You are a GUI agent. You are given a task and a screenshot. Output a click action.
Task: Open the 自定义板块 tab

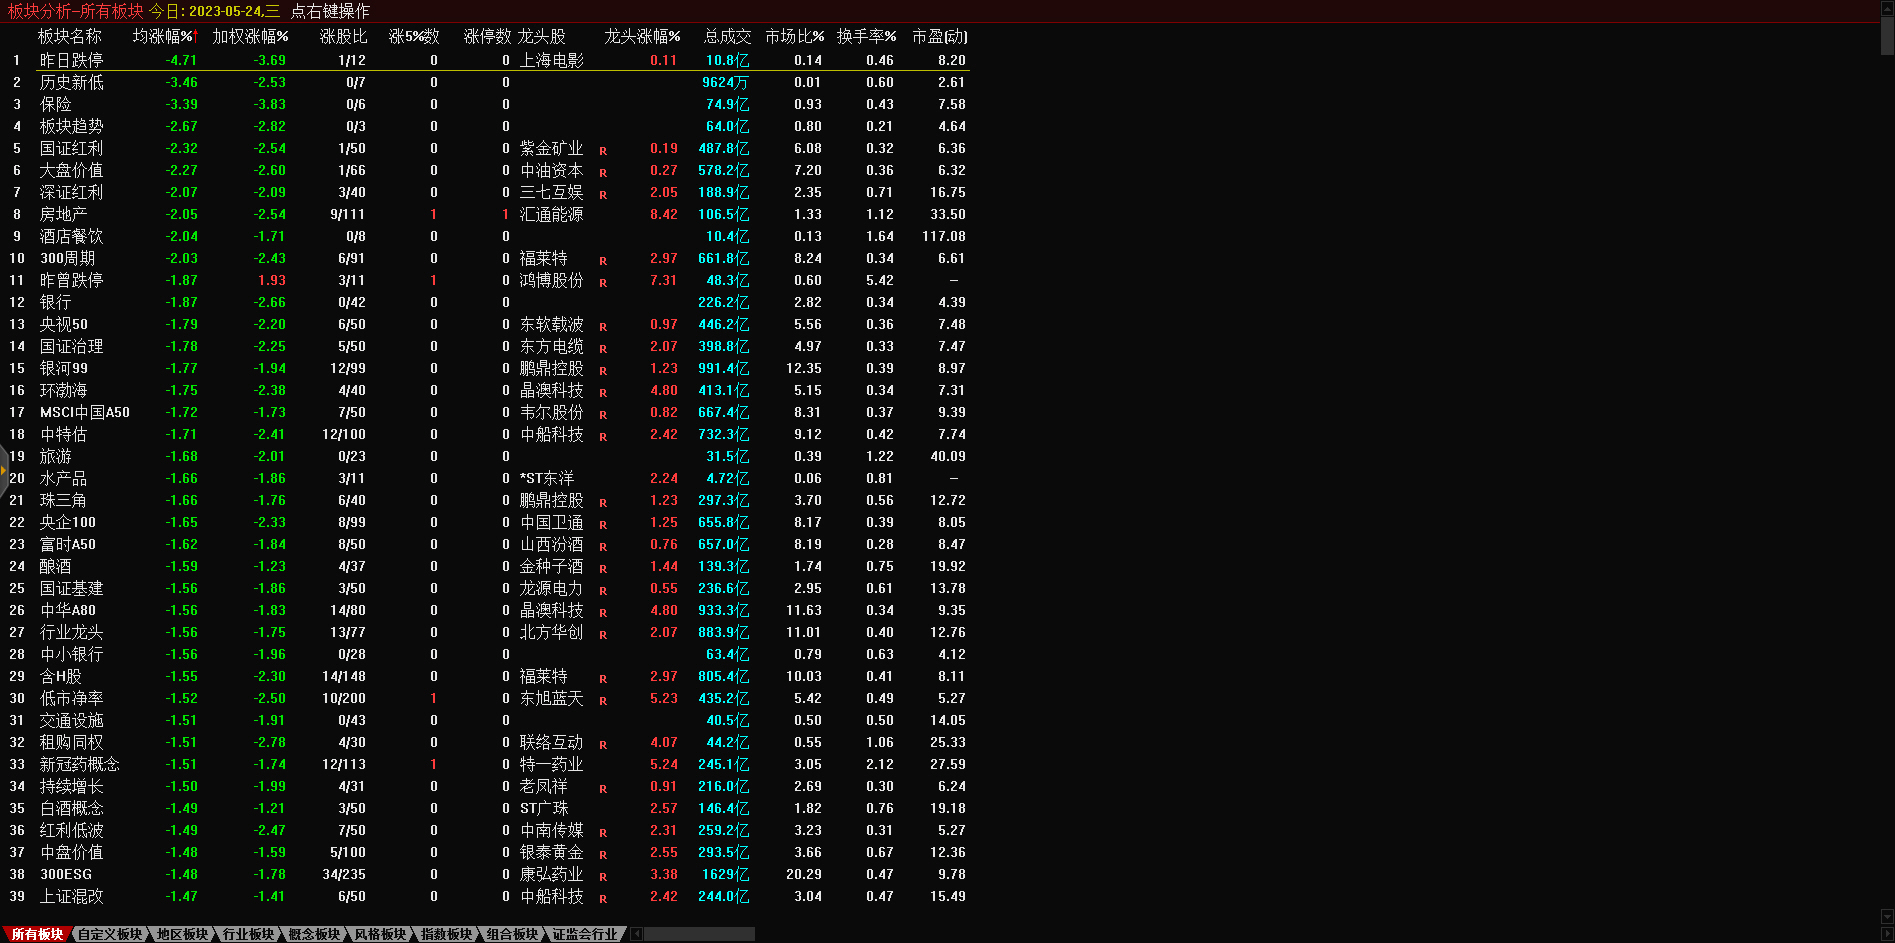pyautogui.click(x=110, y=934)
